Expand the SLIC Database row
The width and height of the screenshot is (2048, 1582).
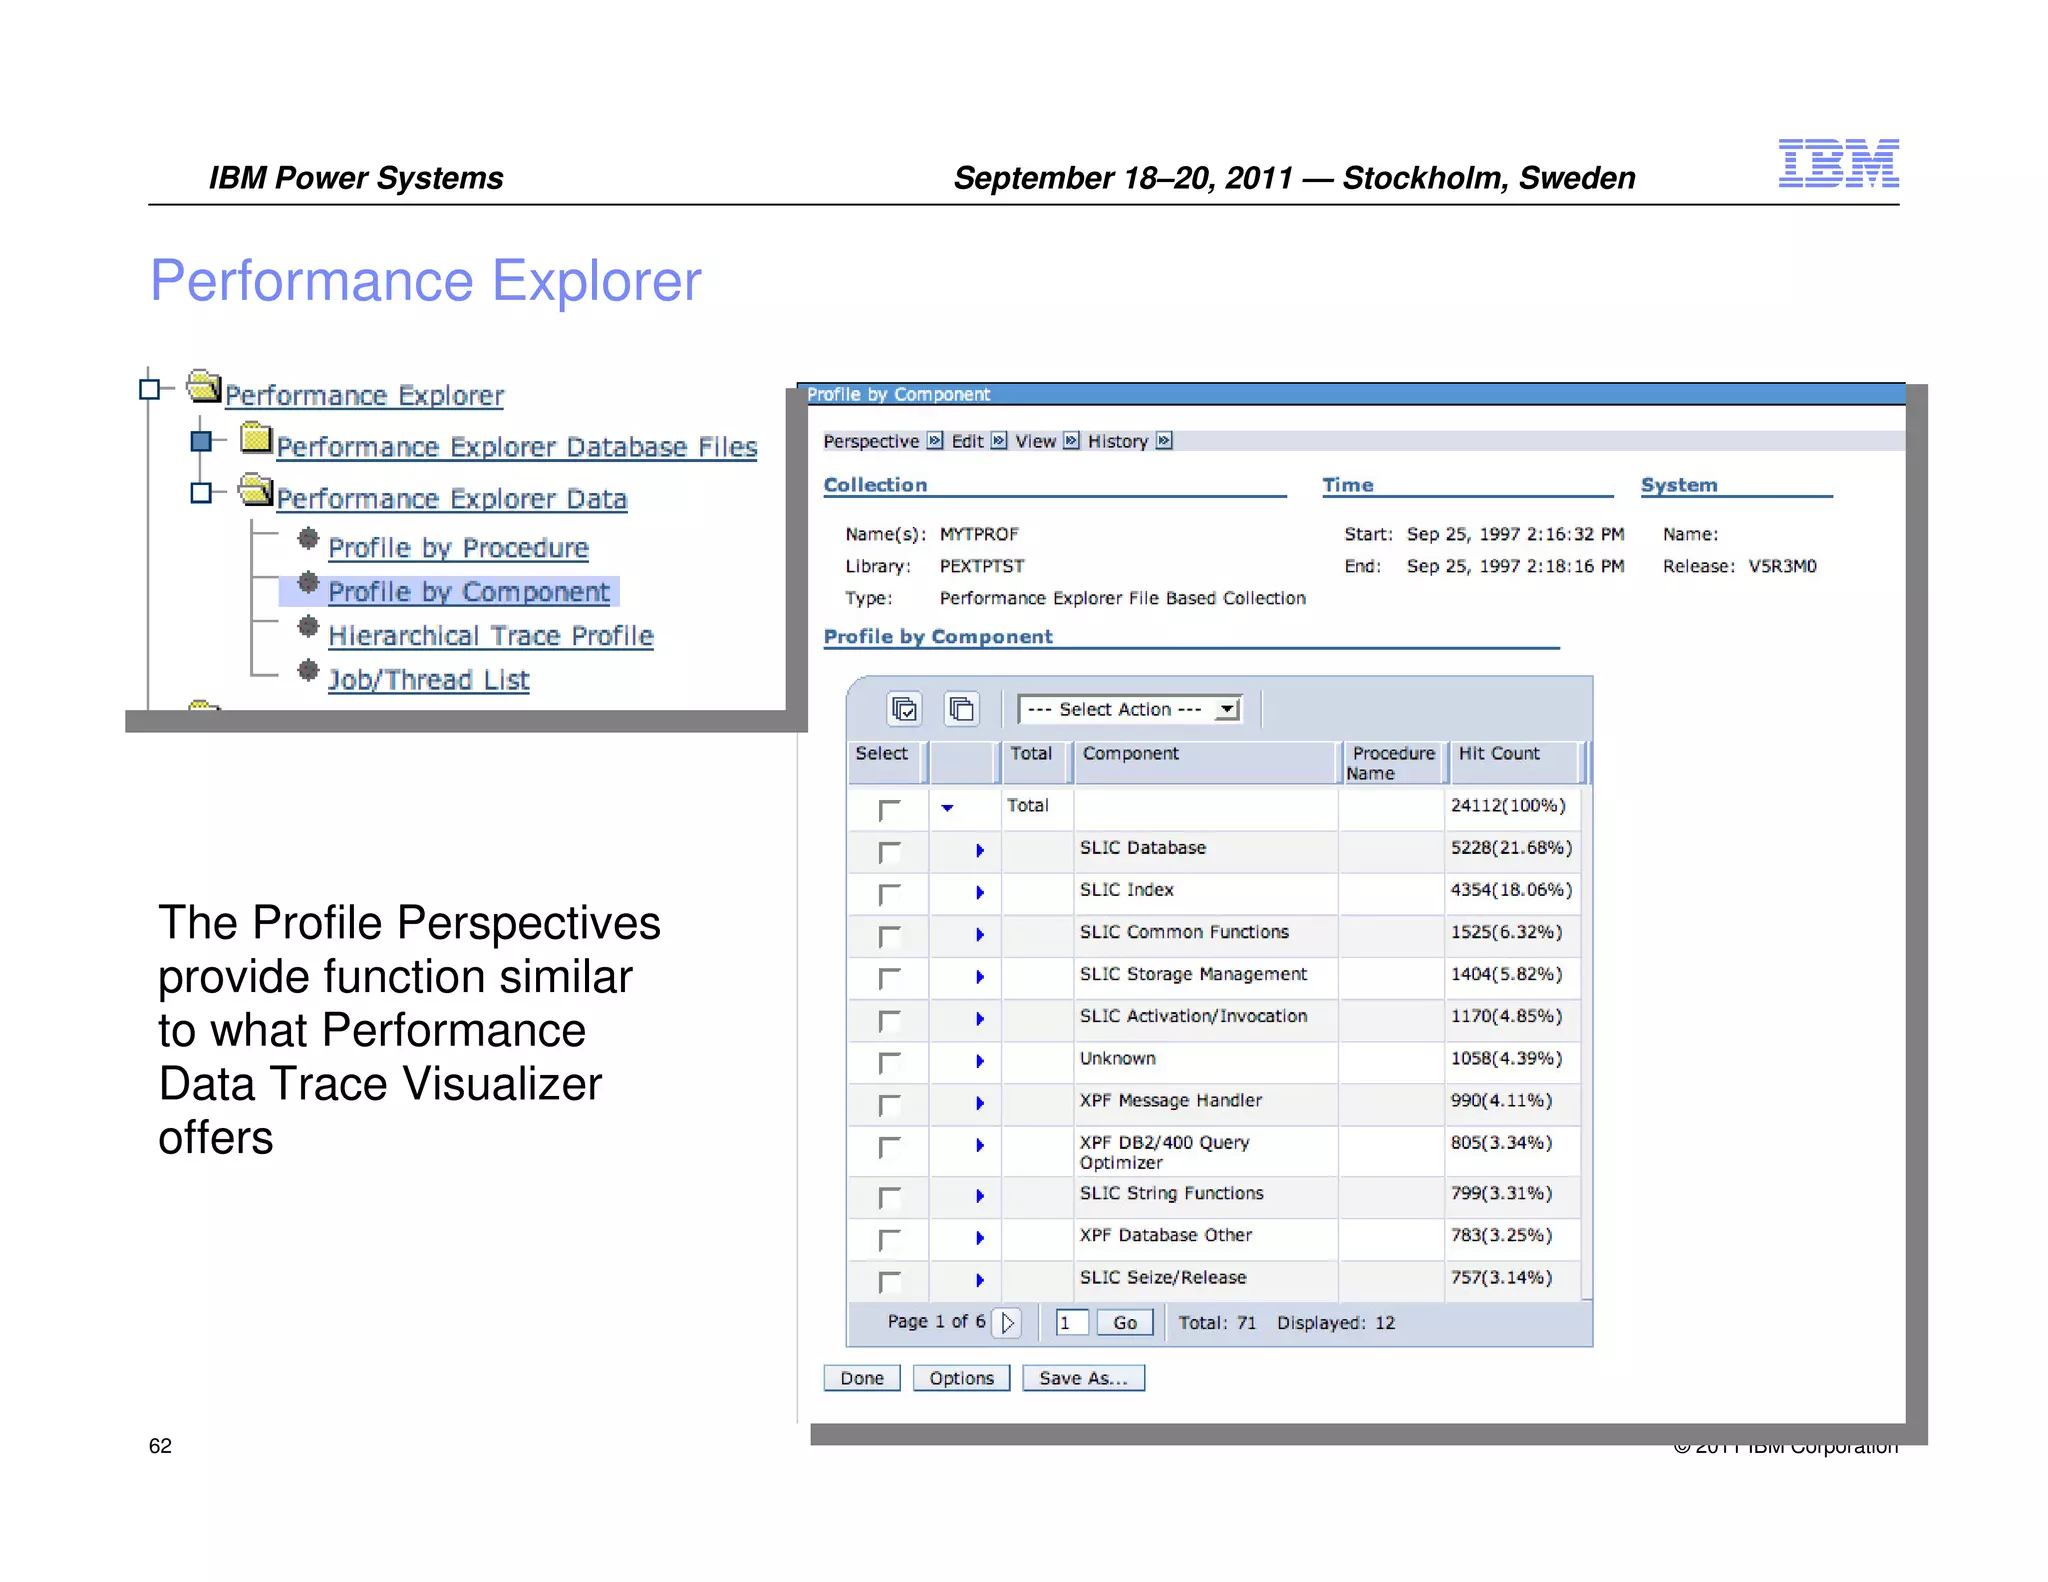pos(980,850)
